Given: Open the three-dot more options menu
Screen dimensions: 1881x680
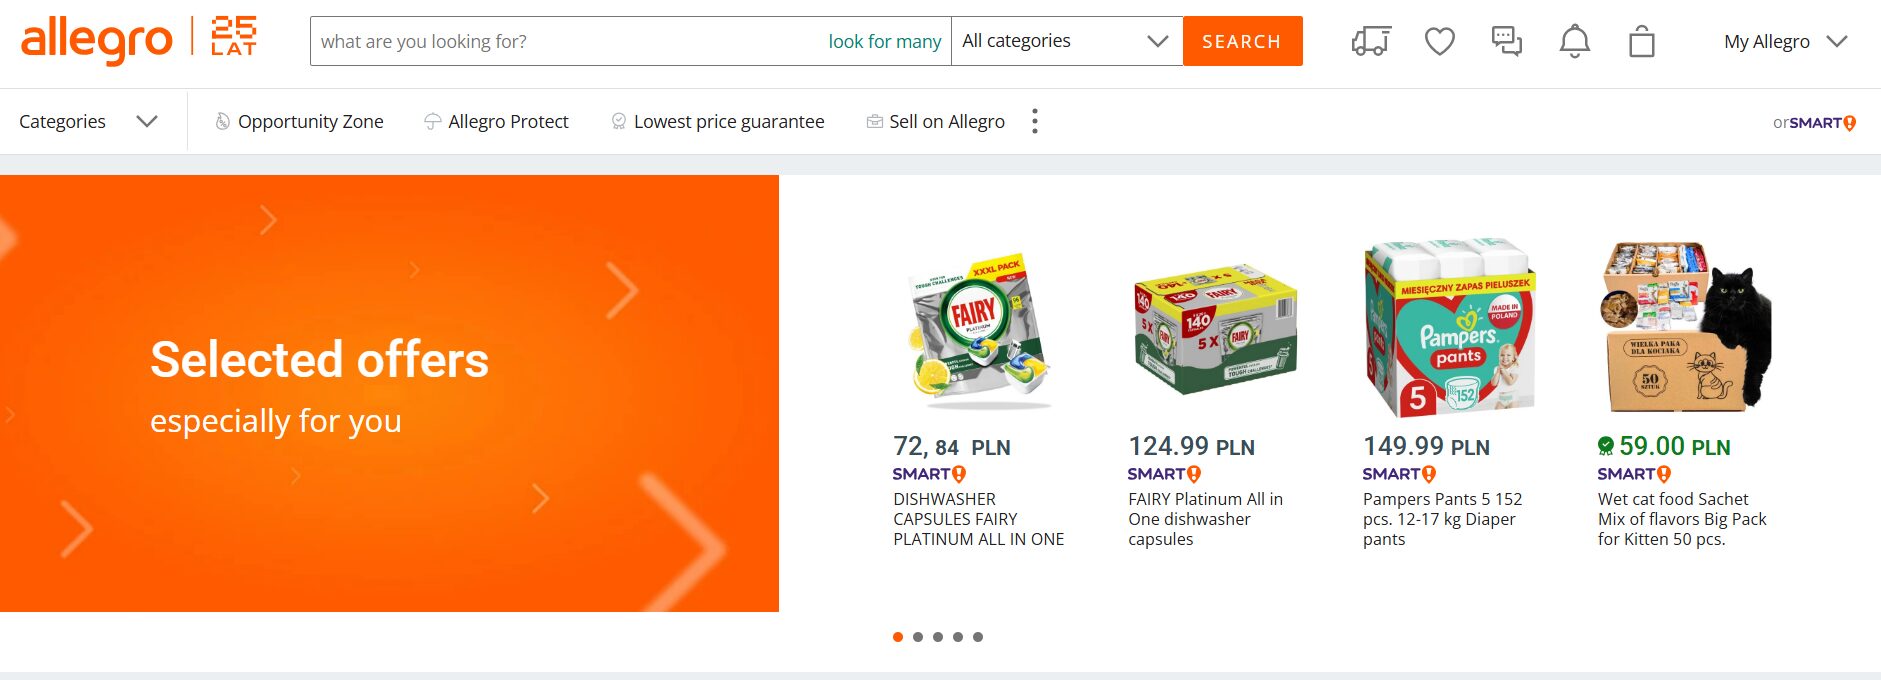Looking at the screenshot, I should 1035,121.
